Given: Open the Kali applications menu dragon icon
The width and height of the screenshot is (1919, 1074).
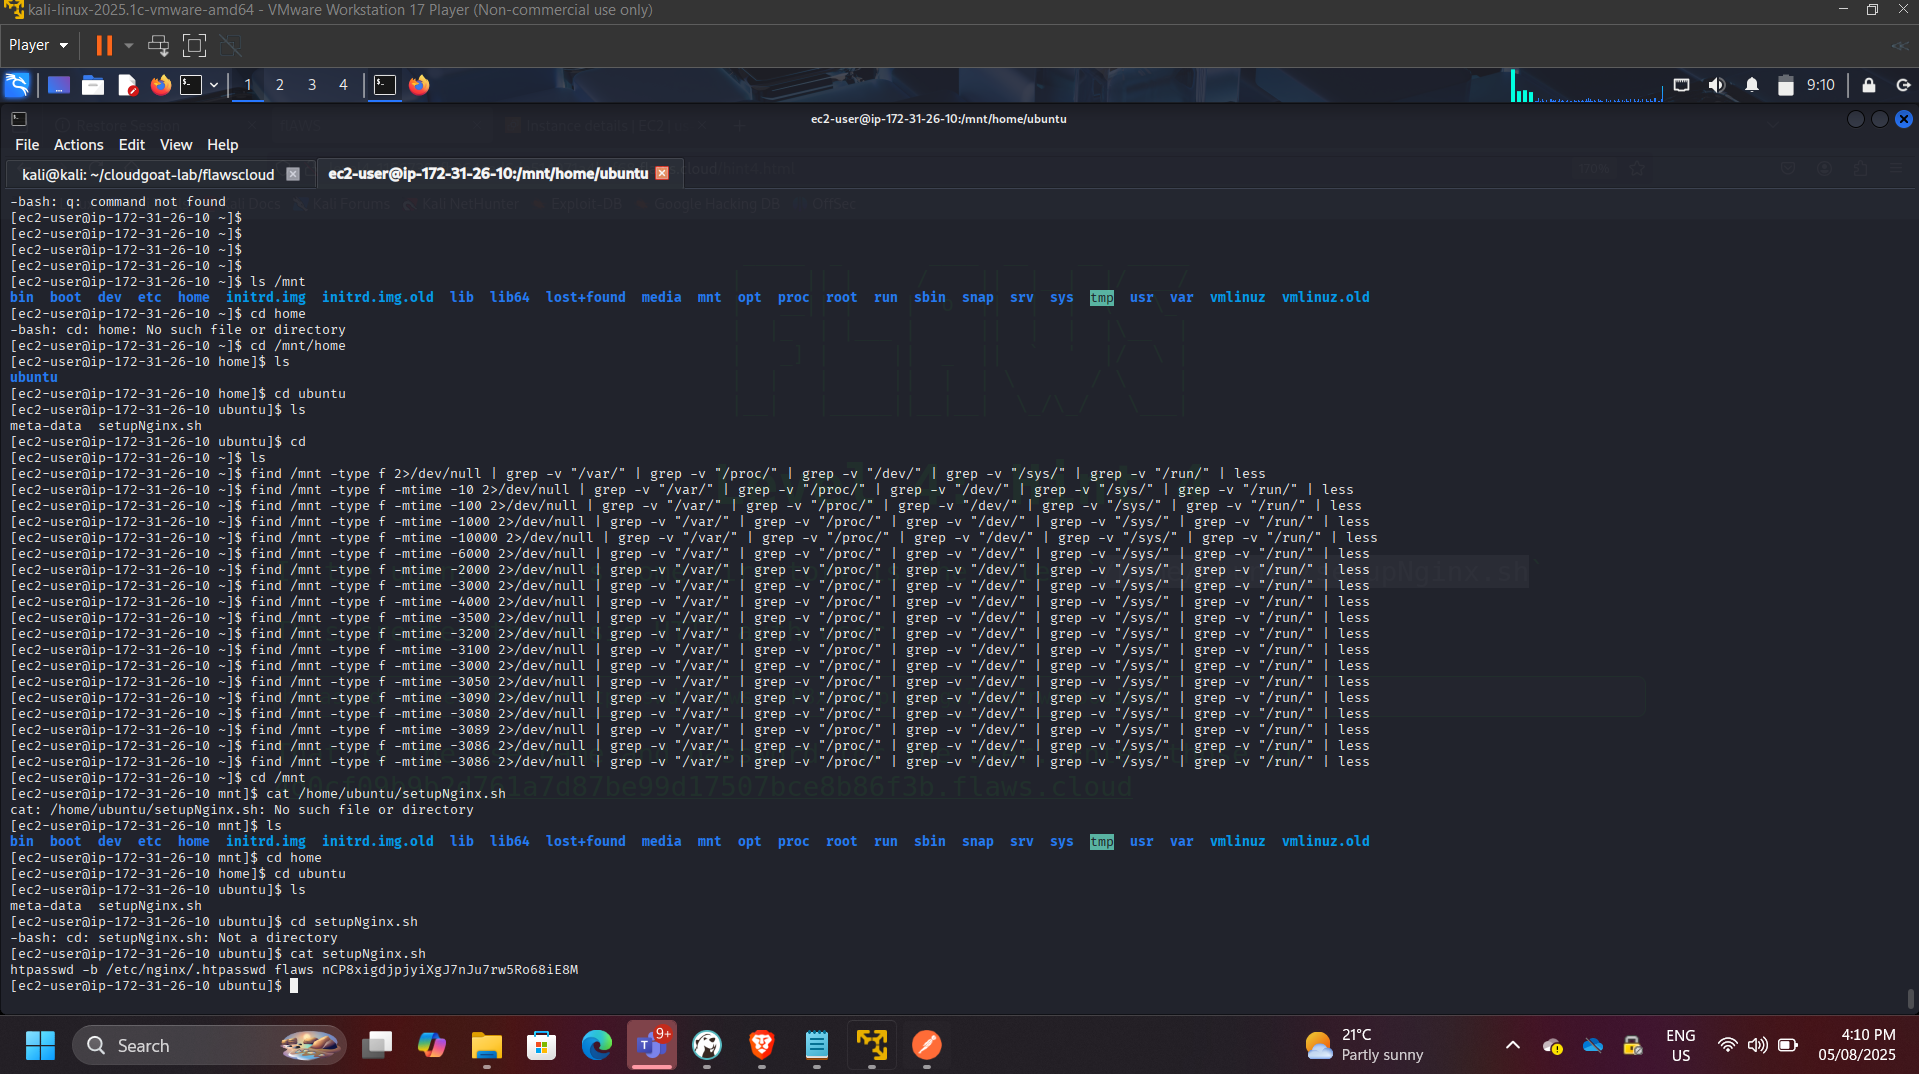Looking at the screenshot, I should pyautogui.click(x=17, y=85).
